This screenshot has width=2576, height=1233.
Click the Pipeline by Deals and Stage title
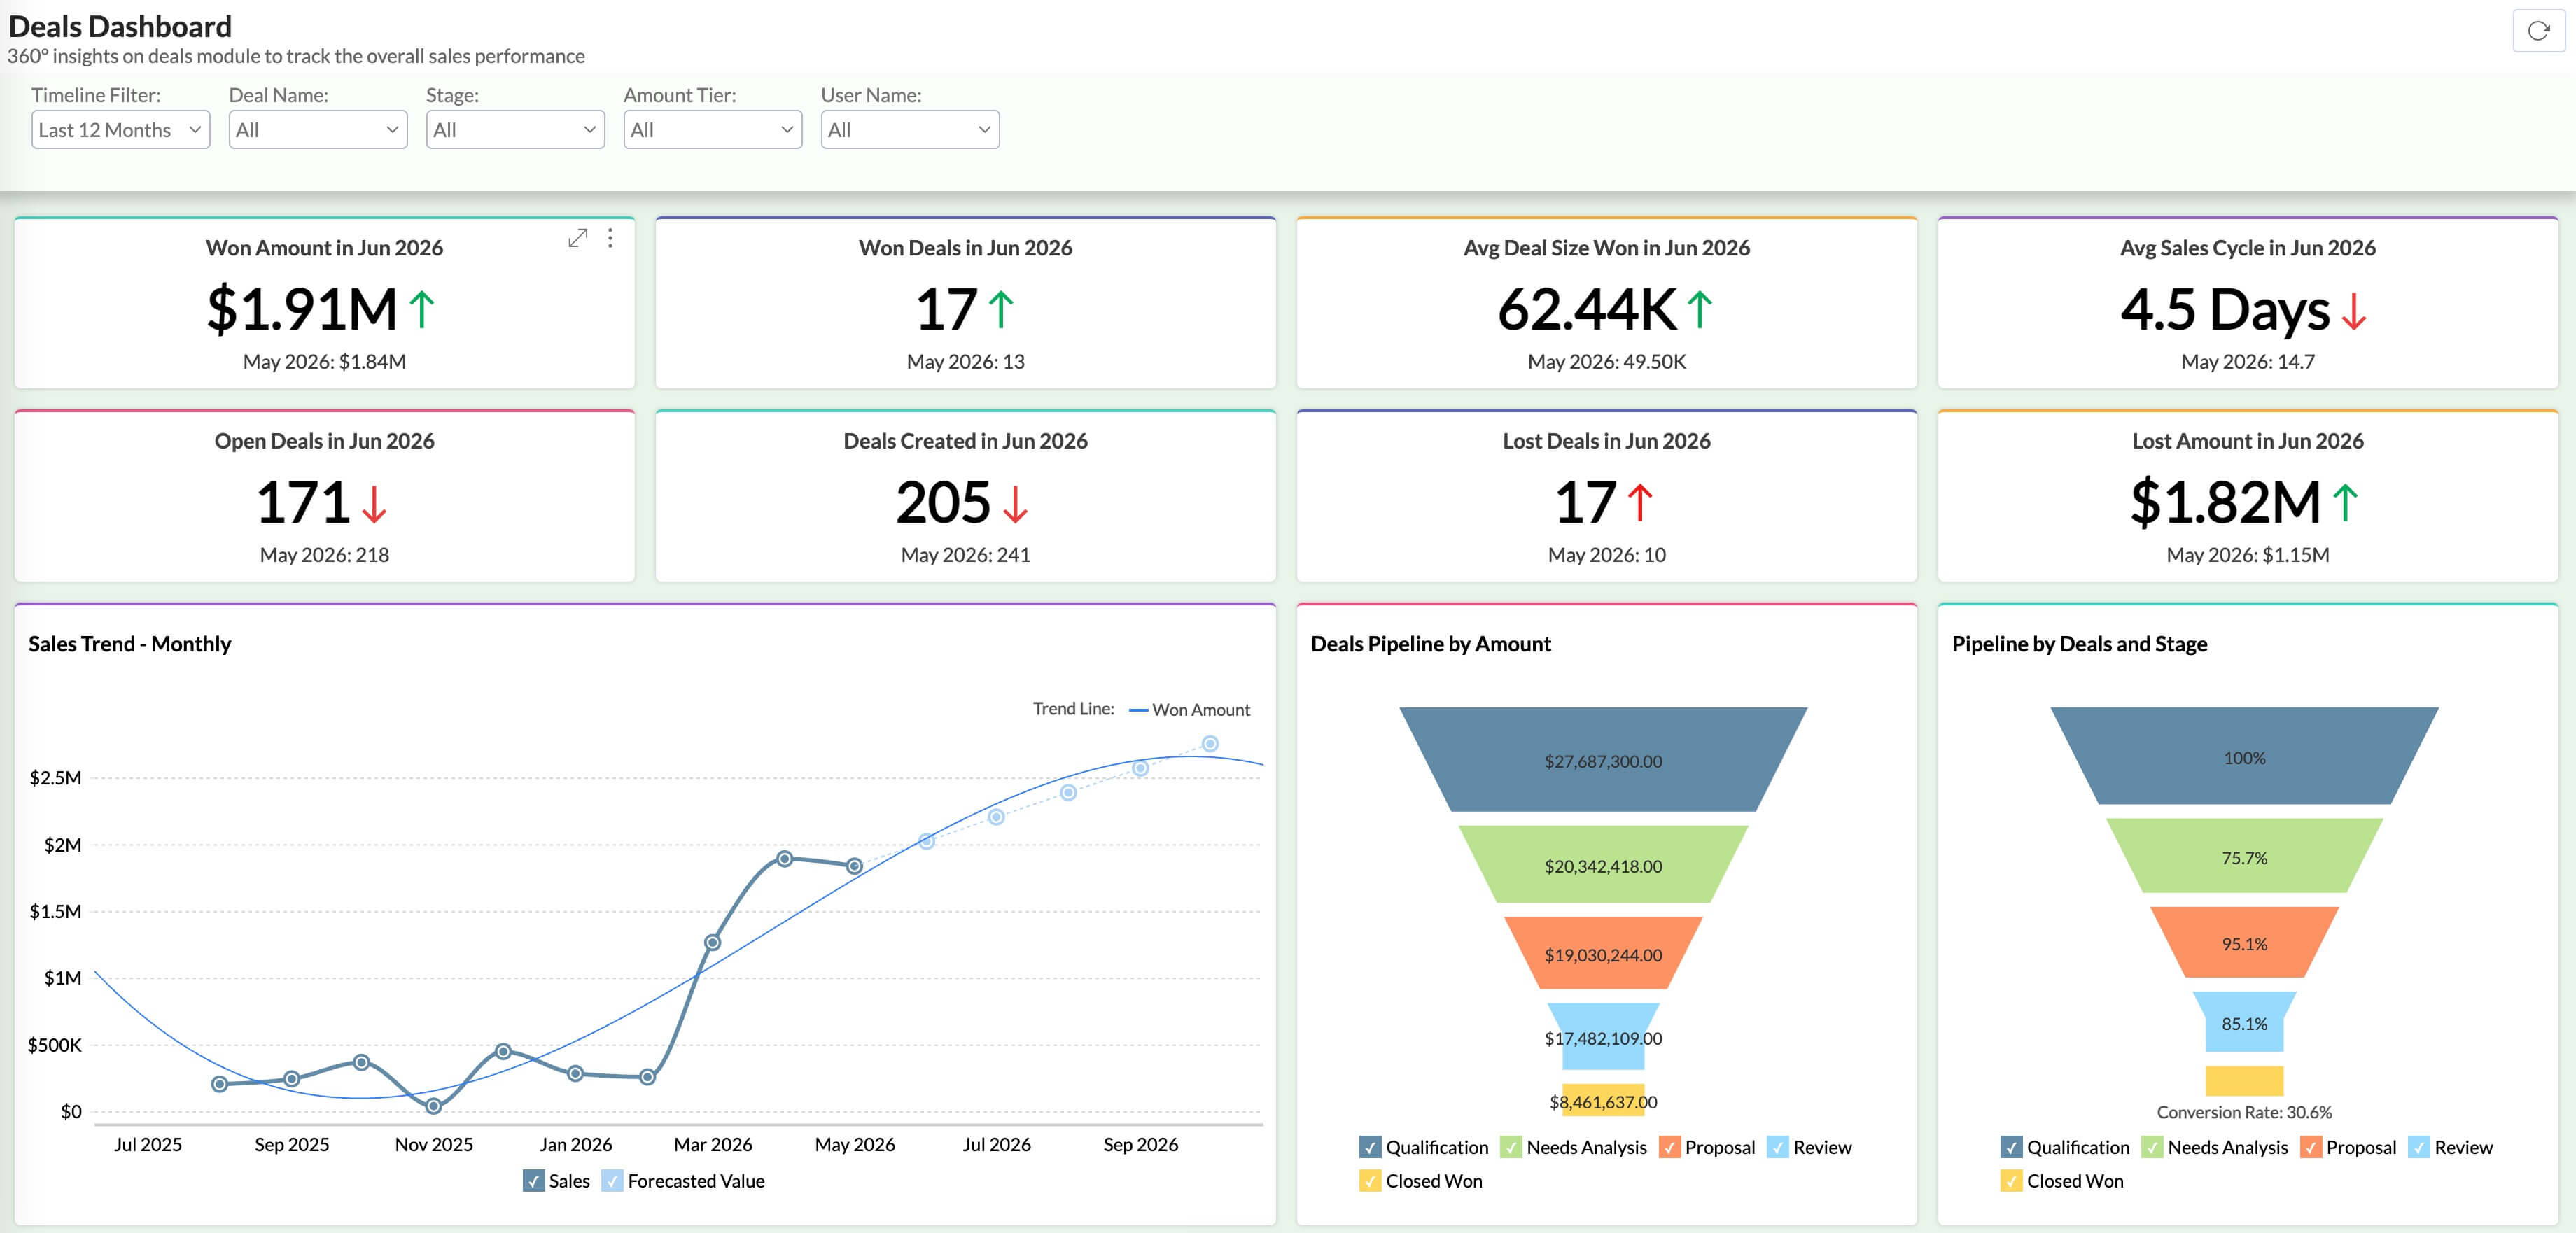coord(2080,644)
